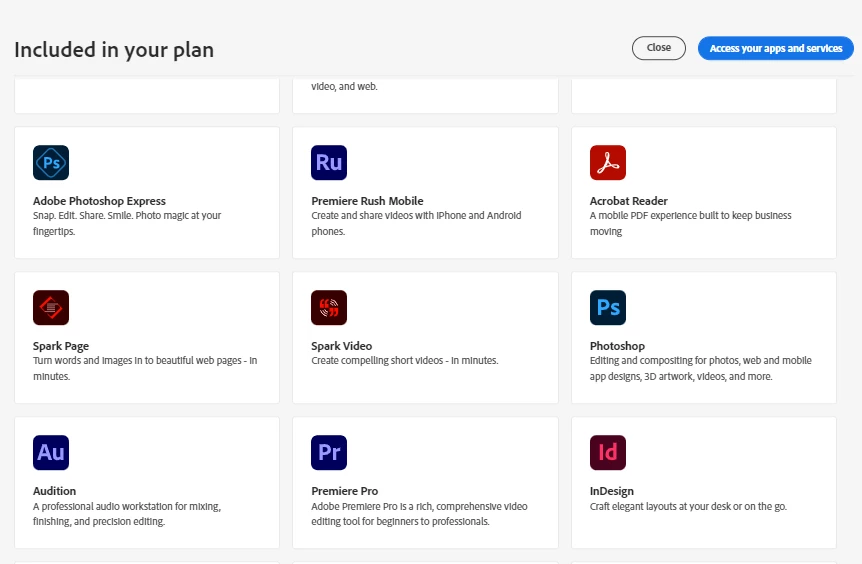862x564 pixels.
Task: Click the InDesign Id icon
Action: pyautogui.click(x=607, y=453)
